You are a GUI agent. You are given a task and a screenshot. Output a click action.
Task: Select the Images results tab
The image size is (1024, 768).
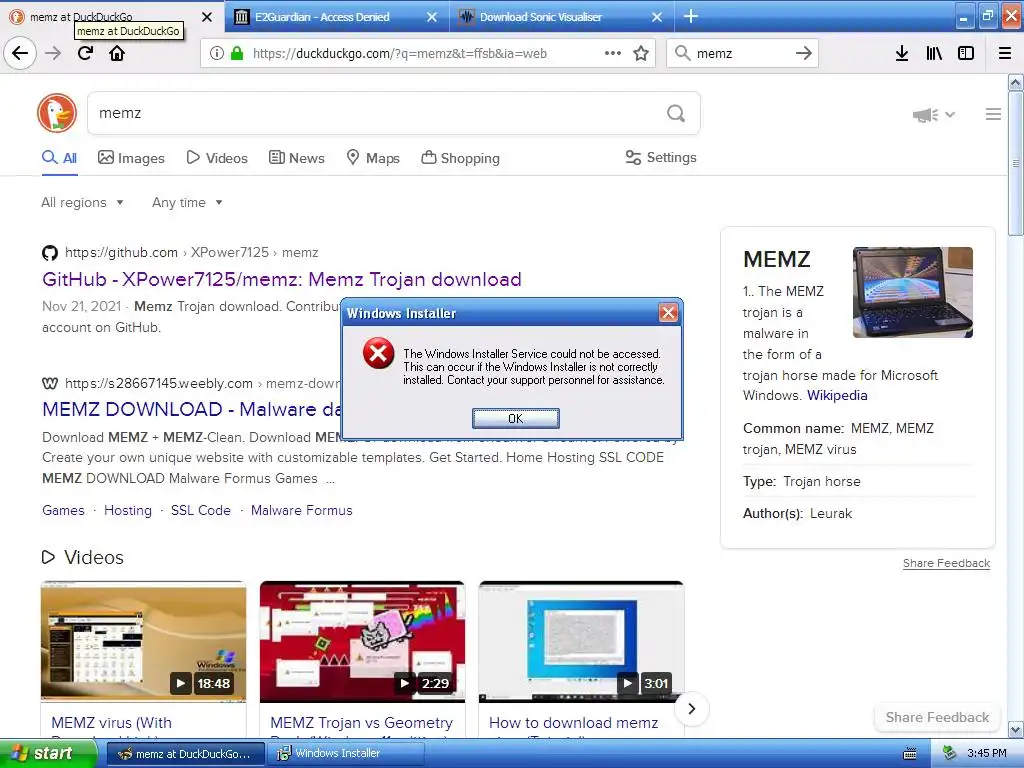(131, 158)
